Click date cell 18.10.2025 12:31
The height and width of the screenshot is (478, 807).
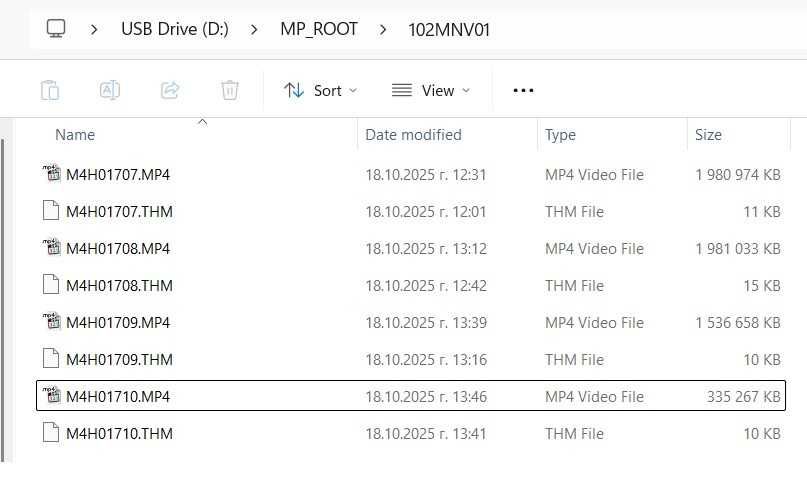pyautogui.click(x=426, y=175)
